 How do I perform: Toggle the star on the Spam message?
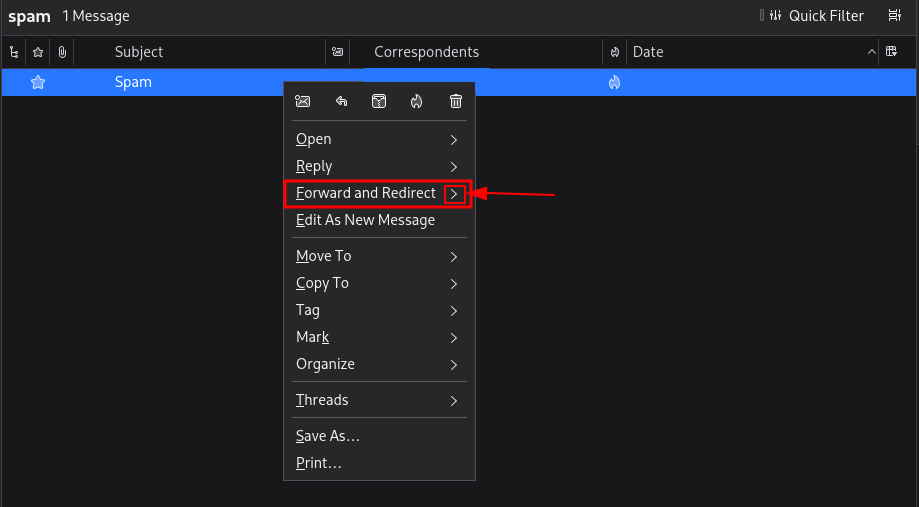pyautogui.click(x=38, y=82)
